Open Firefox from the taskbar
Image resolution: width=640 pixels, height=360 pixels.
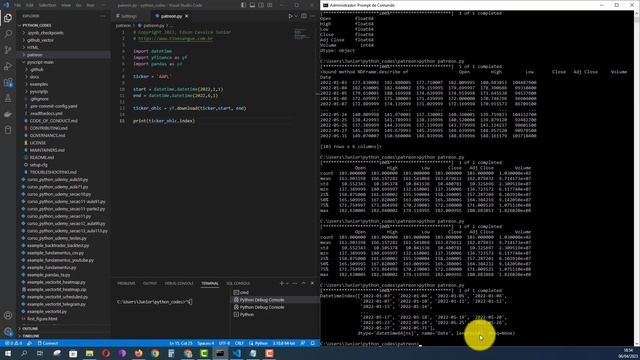click(138, 353)
